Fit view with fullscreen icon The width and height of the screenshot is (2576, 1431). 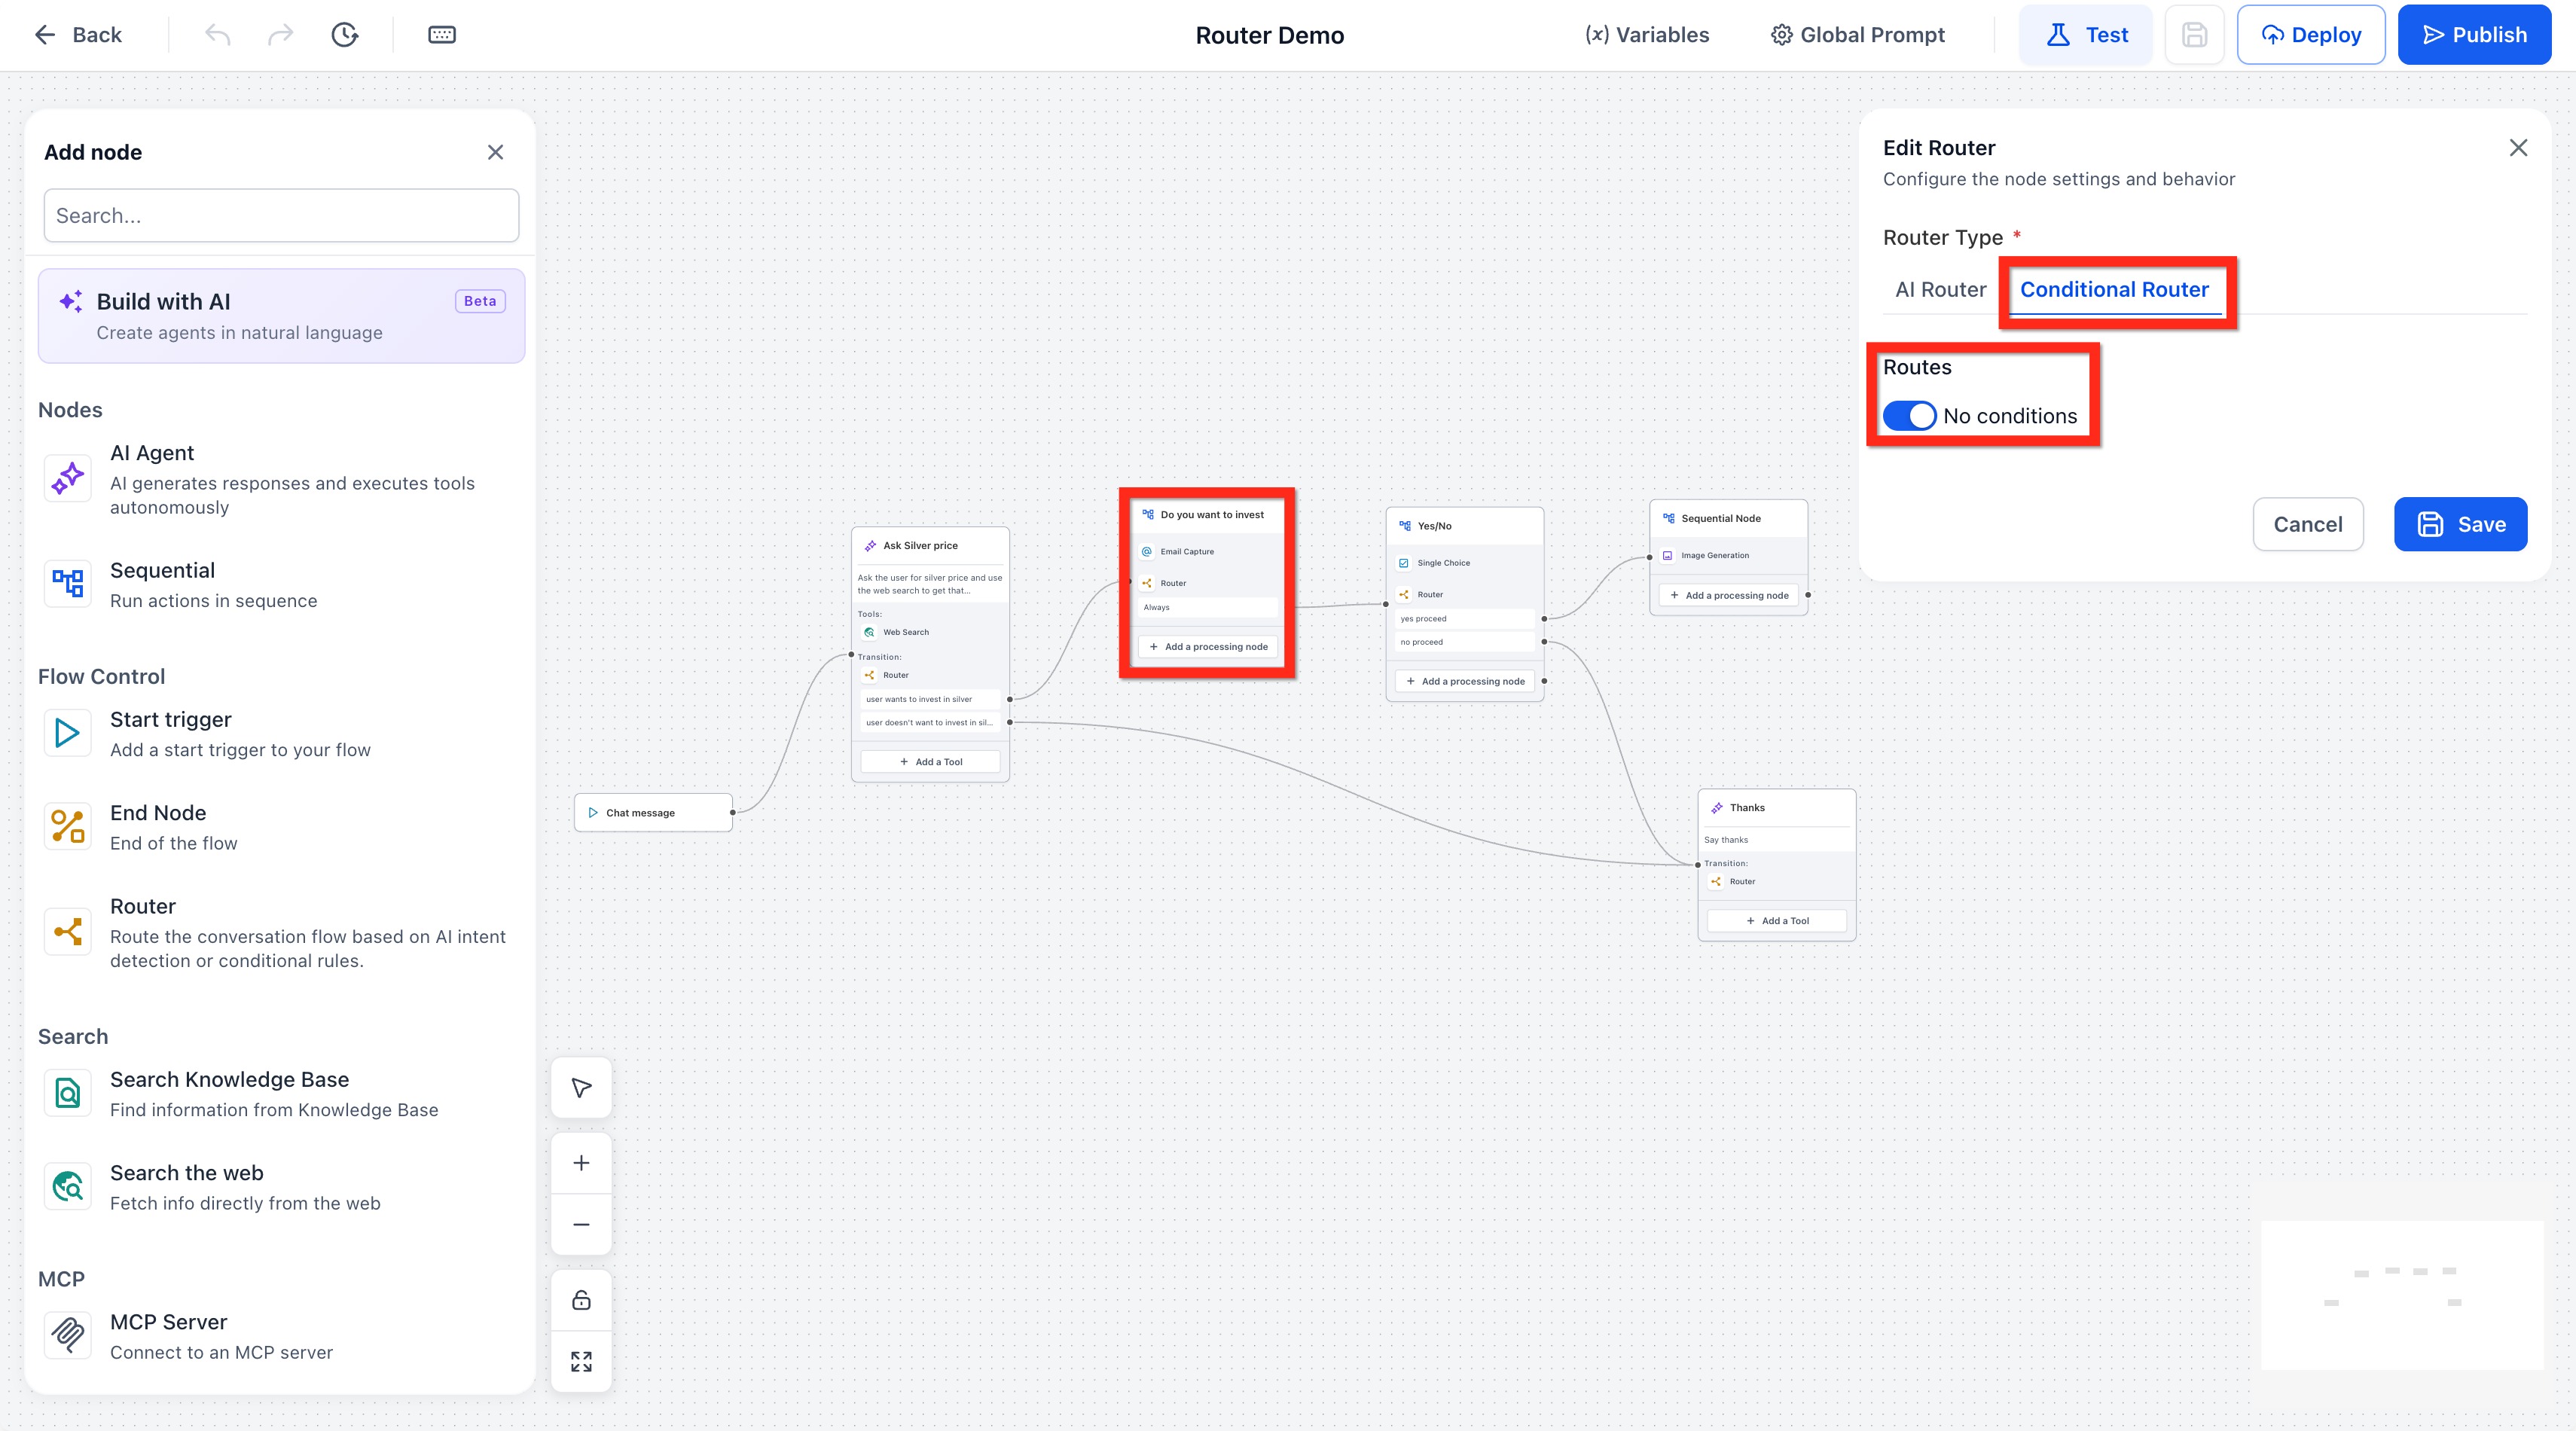581,1361
